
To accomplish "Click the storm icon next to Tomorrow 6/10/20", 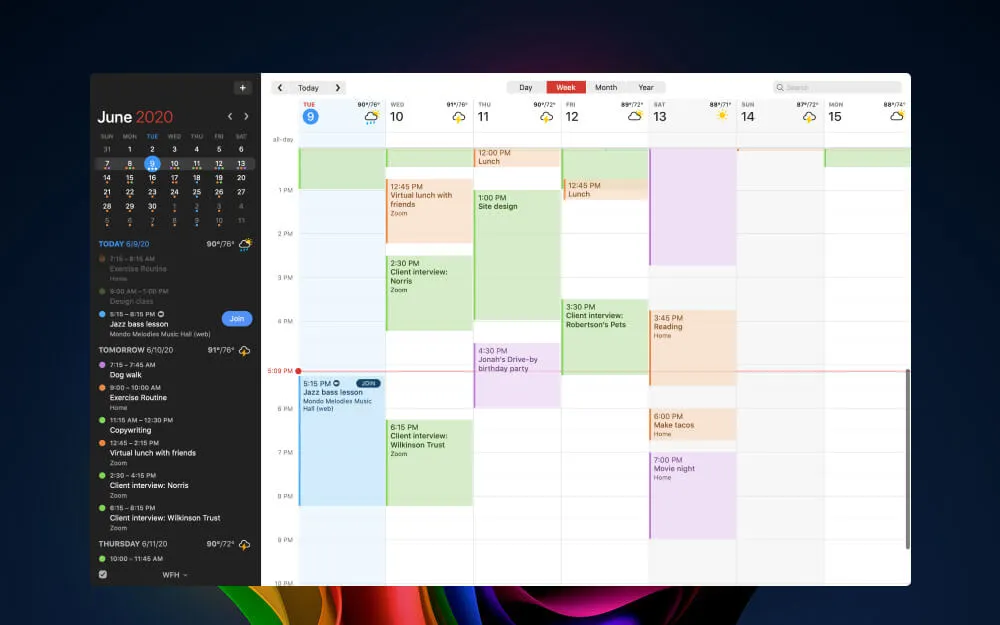I will [245, 351].
